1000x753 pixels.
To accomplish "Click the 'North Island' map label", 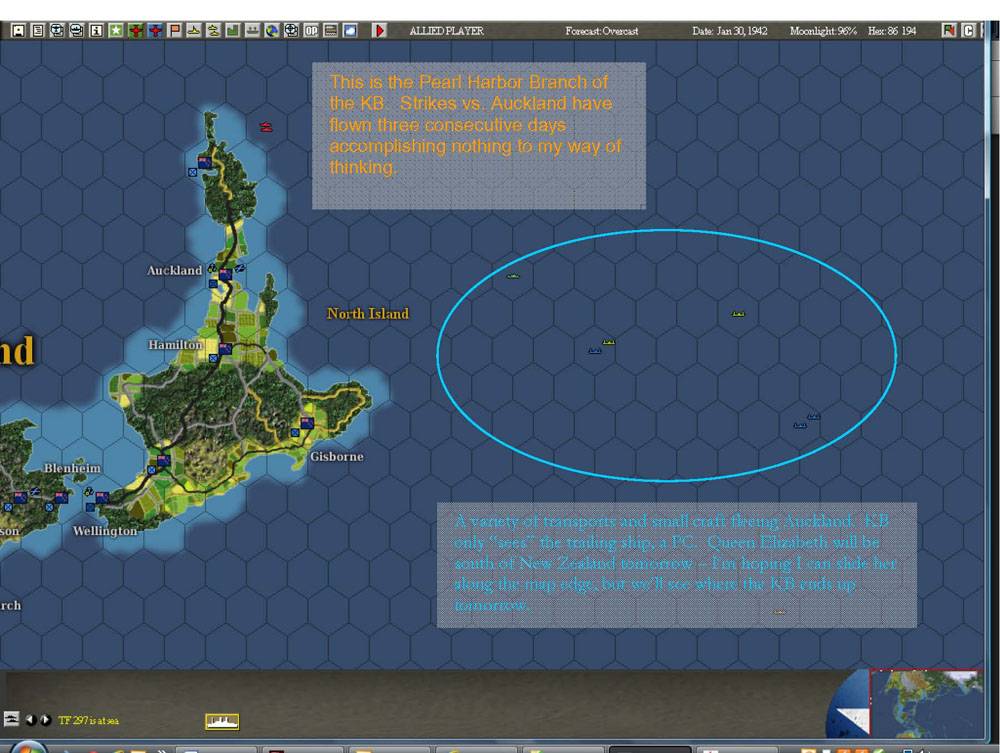I will [x=368, y=314].
